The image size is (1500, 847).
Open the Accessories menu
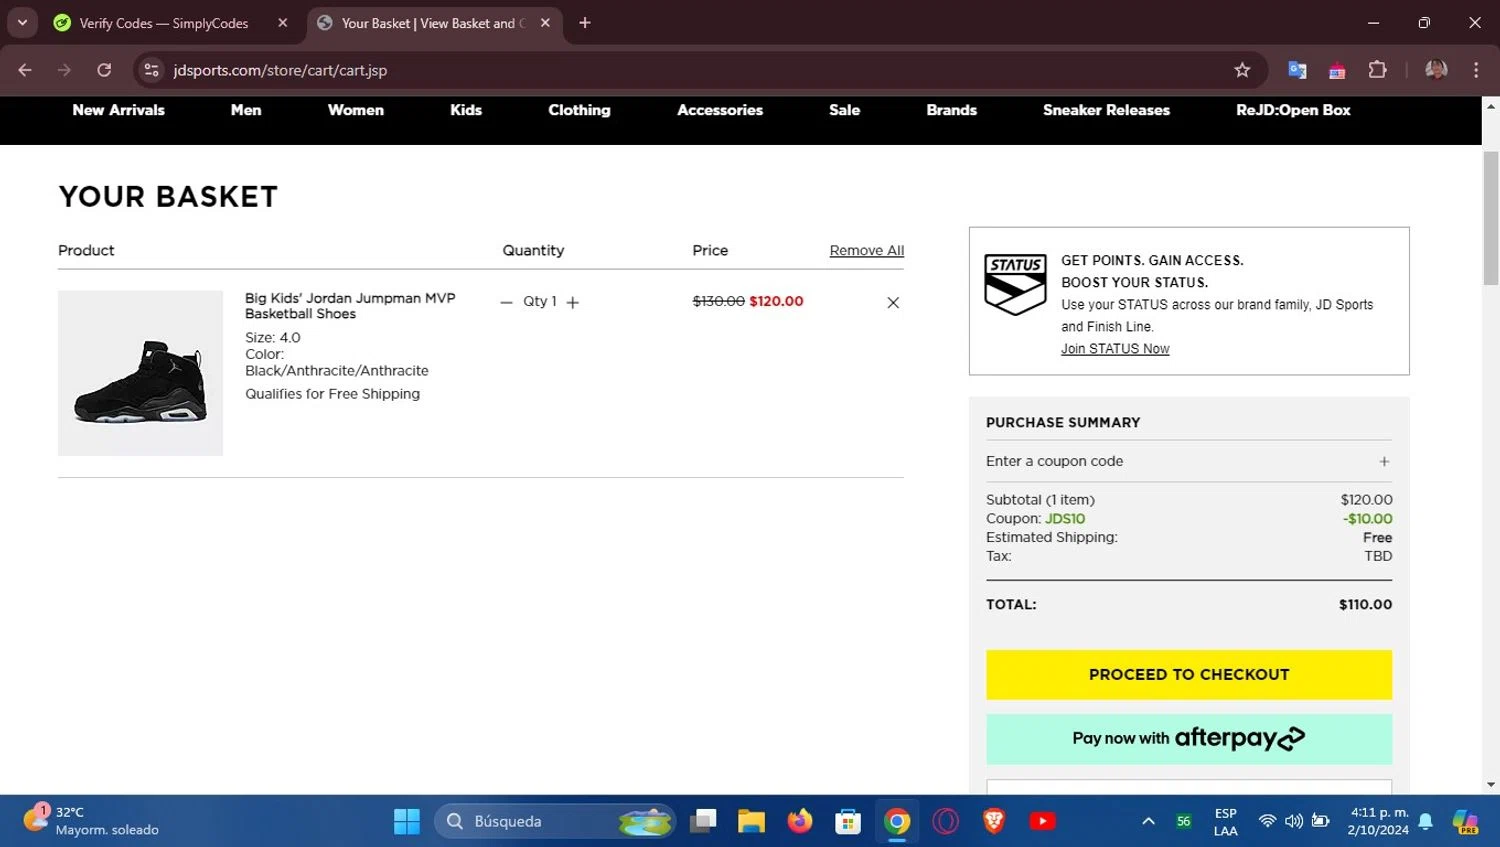(720, 110)
